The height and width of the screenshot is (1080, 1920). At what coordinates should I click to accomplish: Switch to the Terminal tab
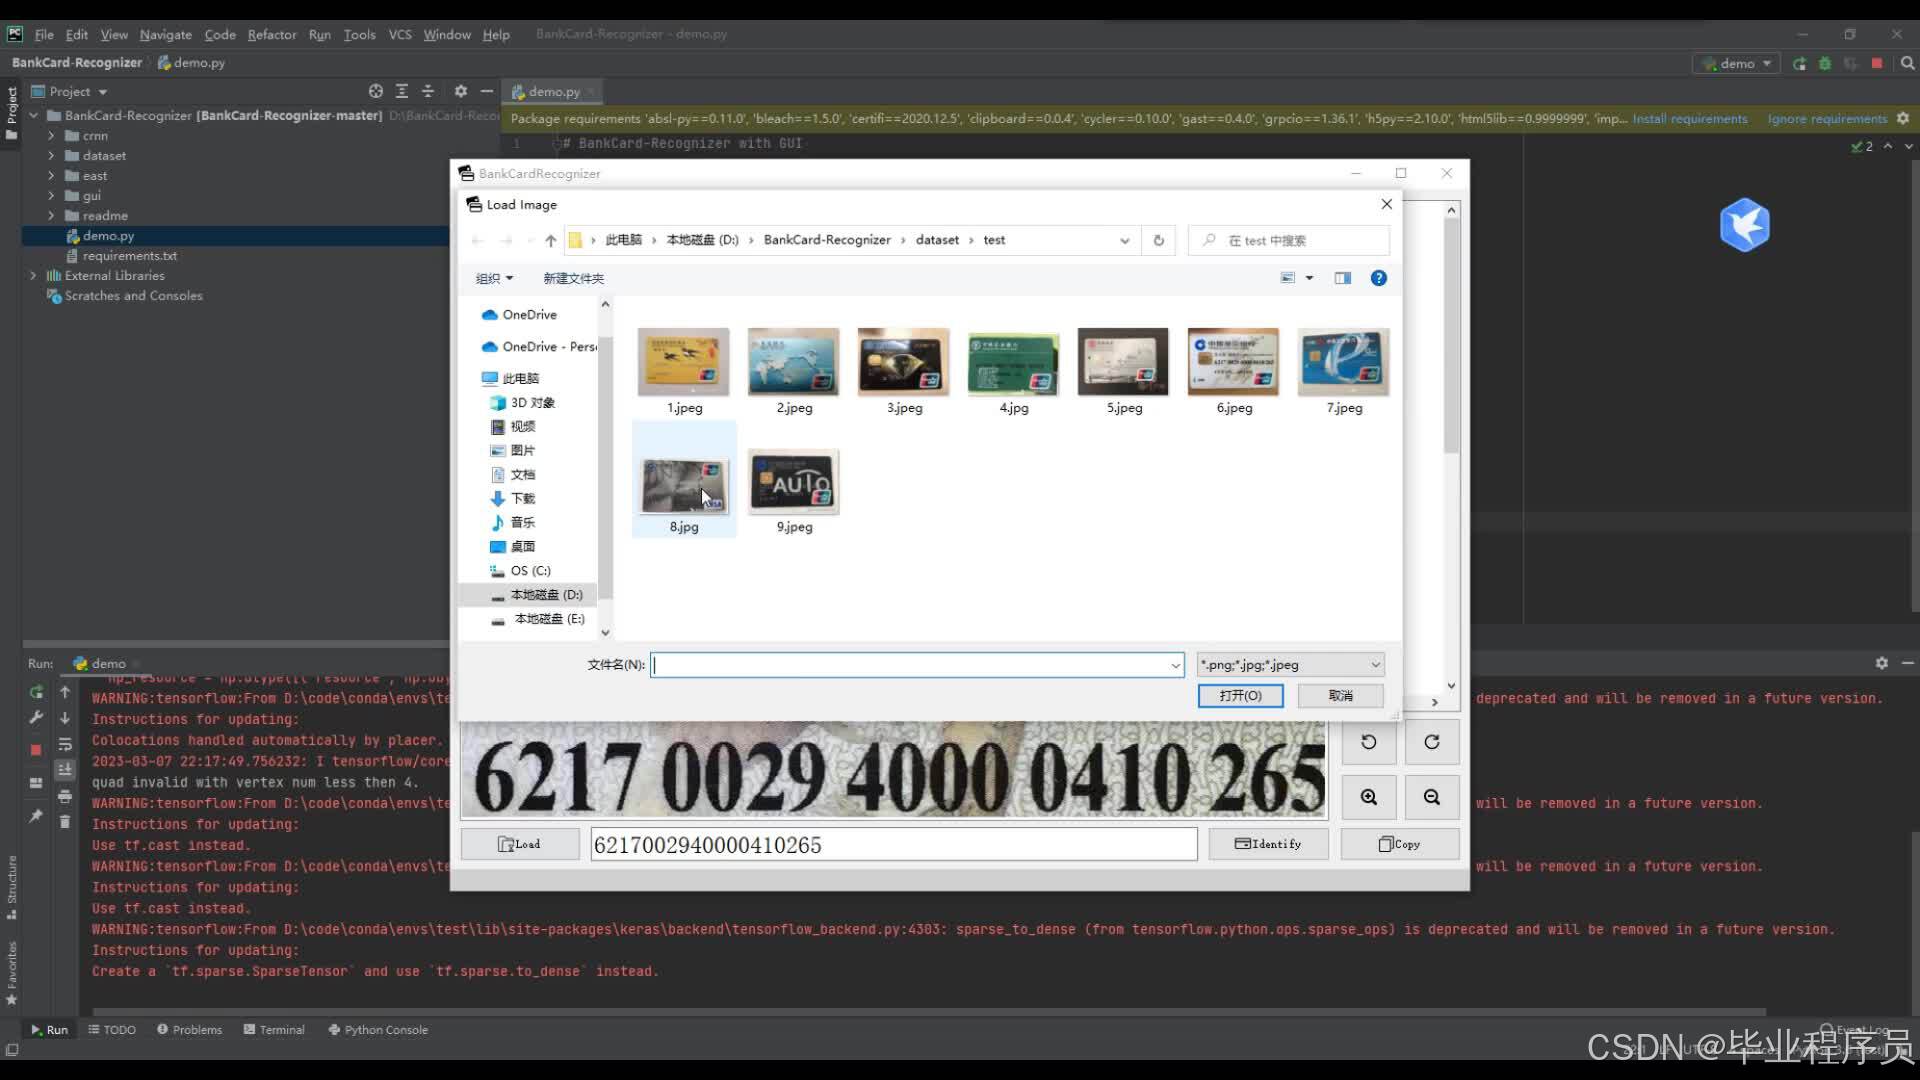coord(274,1029)
